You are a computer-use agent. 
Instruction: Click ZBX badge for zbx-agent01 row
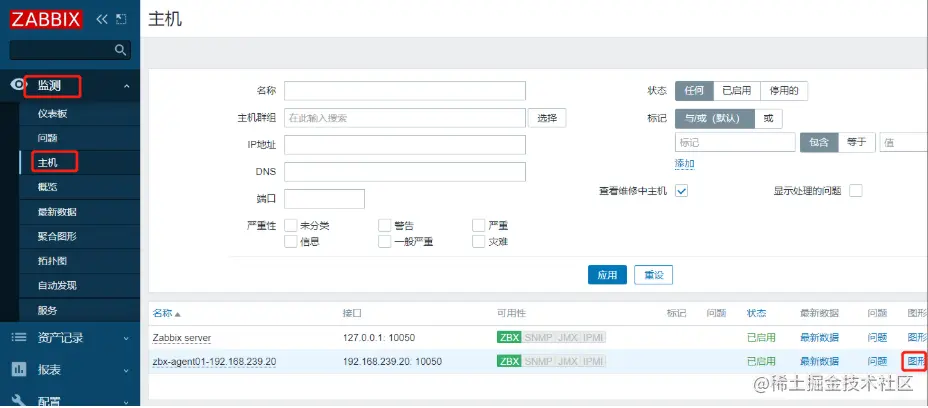click(509, 361)
